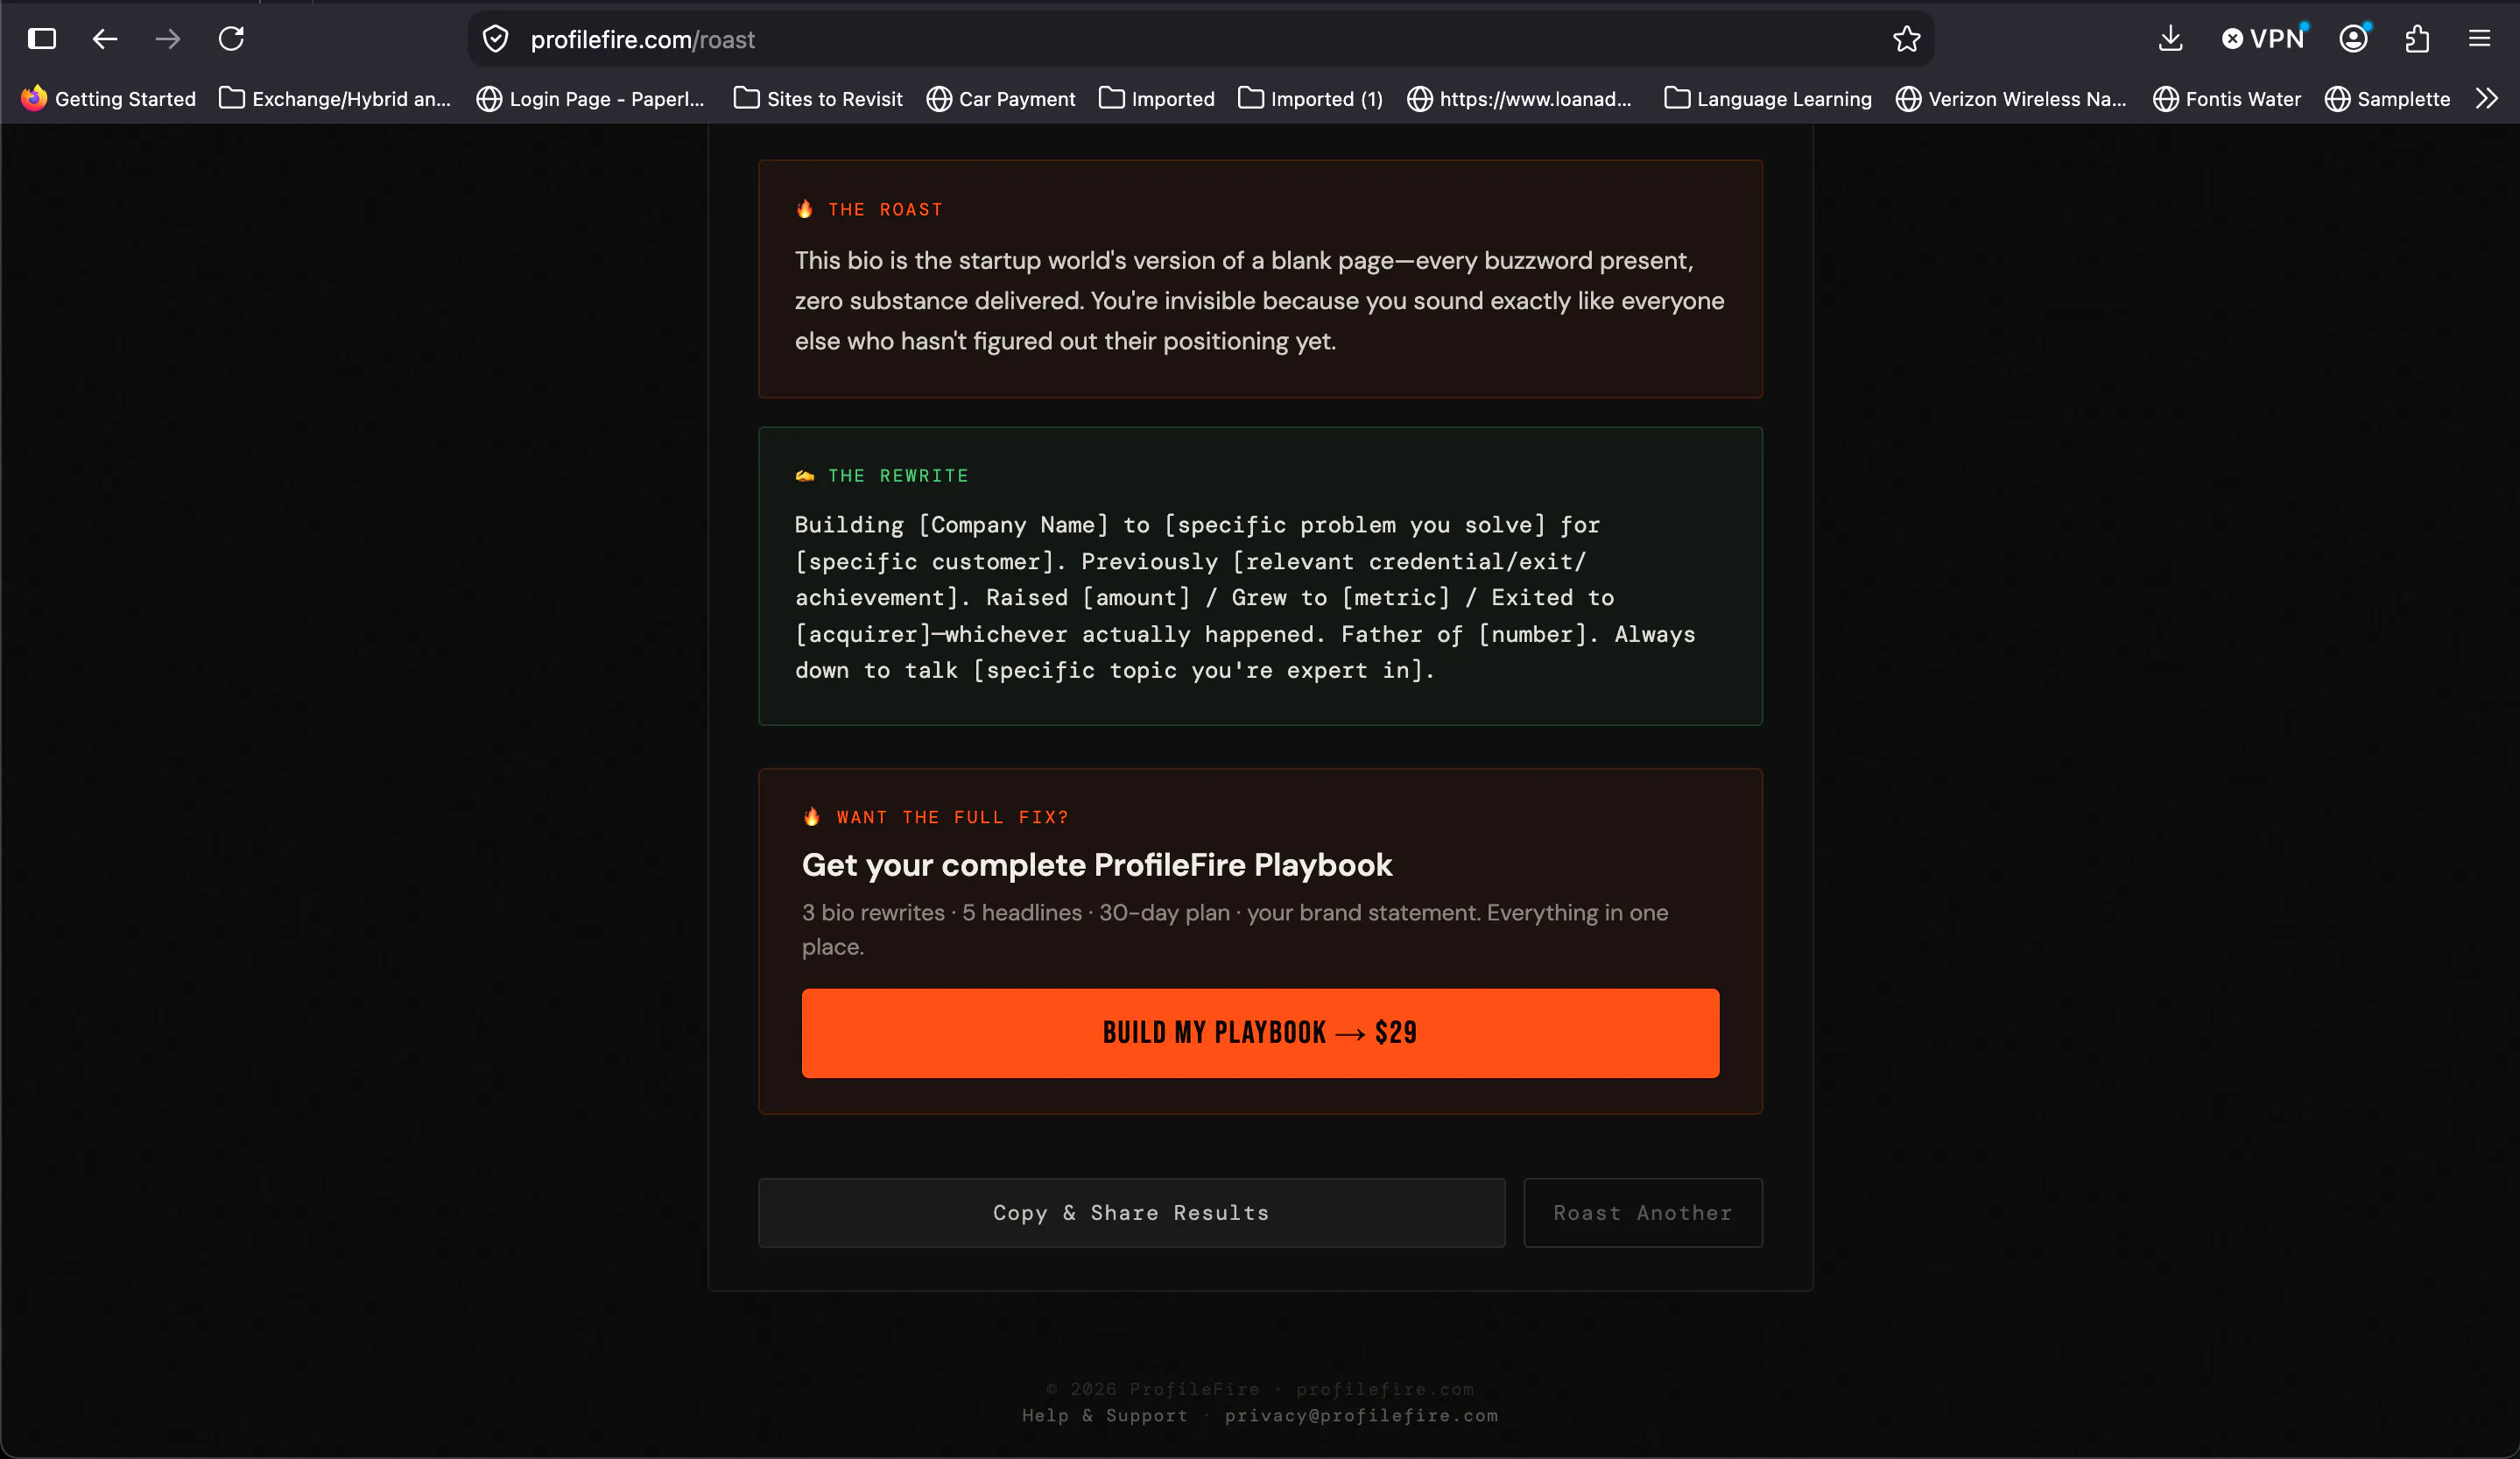This screenshot has width=2520, height=1459.
Task: Open the VPN extension
Action: click(2264, 39)
